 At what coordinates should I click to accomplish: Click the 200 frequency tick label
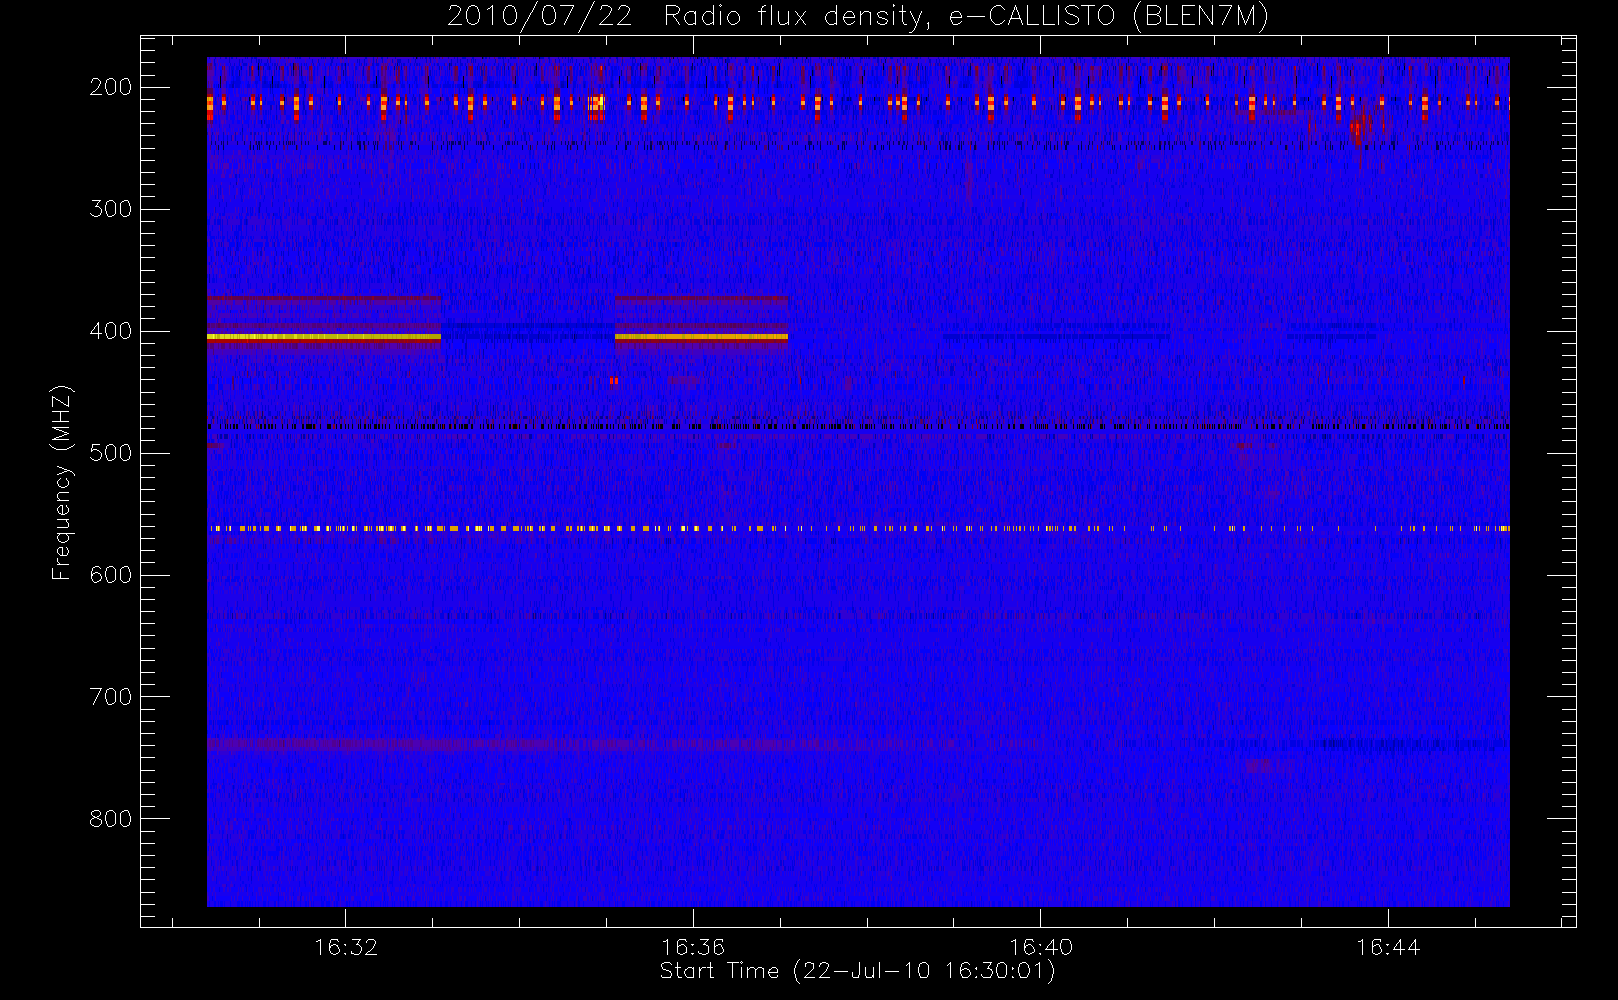110,87
